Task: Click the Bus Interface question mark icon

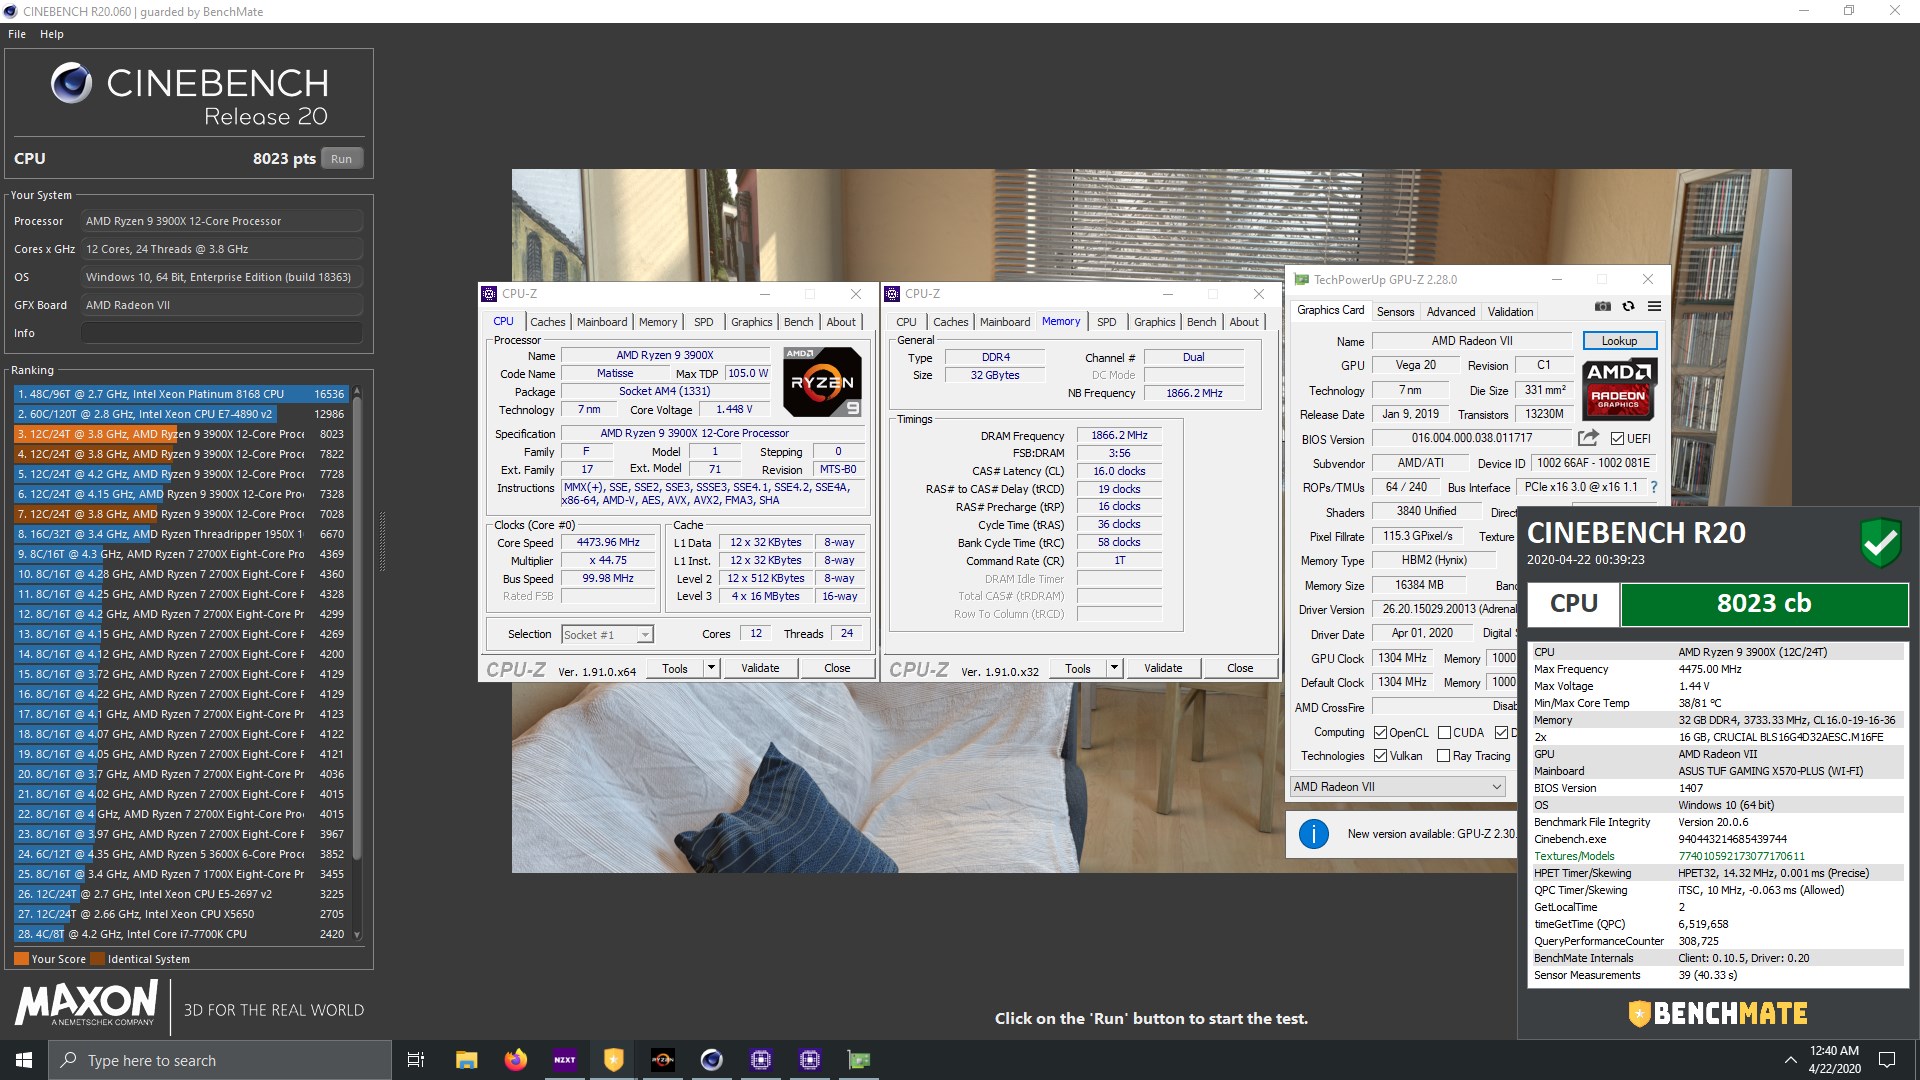Action: pyautogui.click(x=1653, y=487)
